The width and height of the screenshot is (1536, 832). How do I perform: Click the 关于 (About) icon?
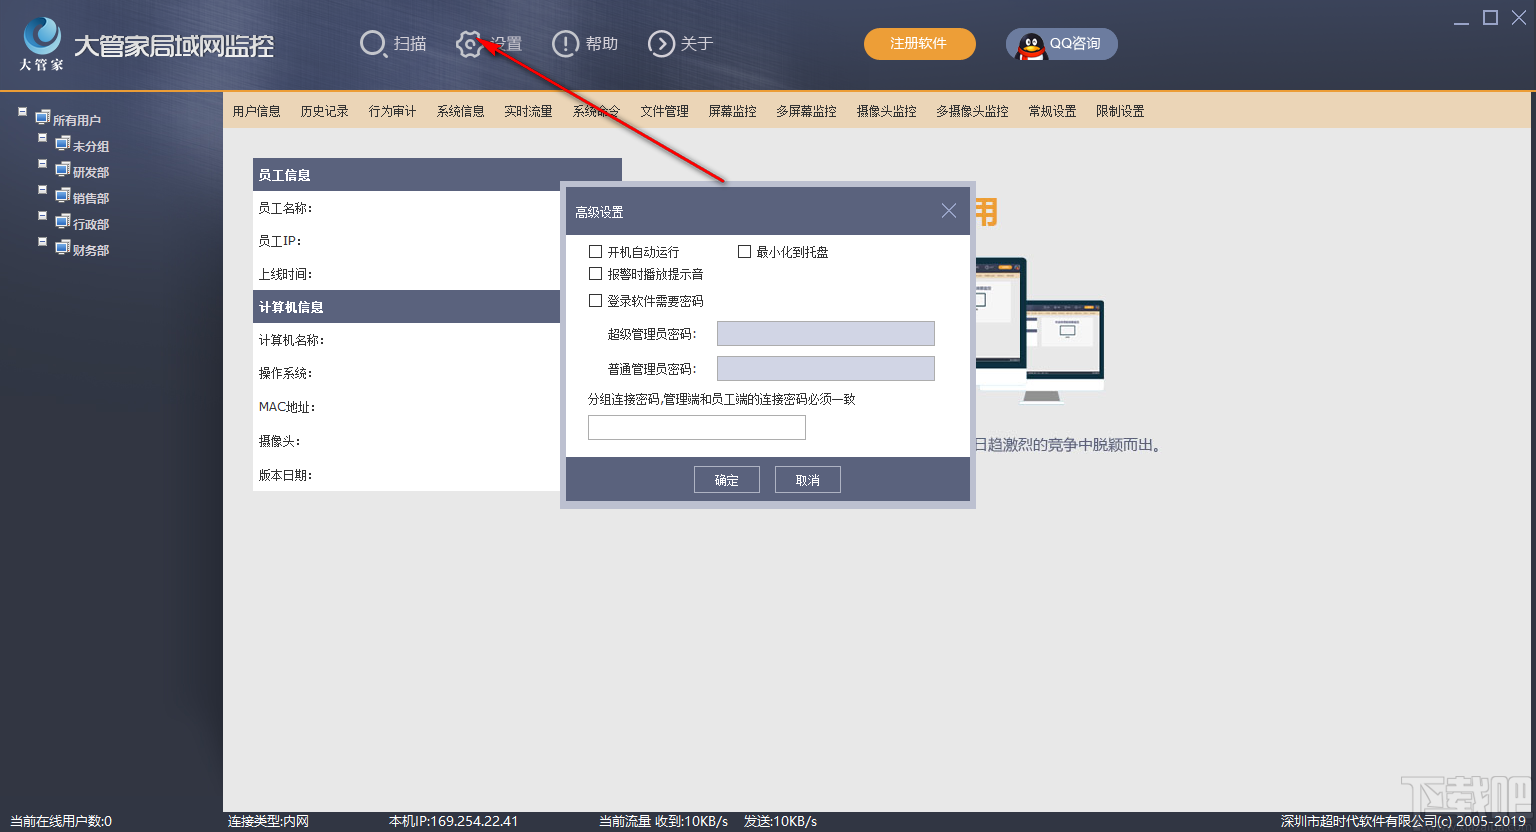pos(660,43)
